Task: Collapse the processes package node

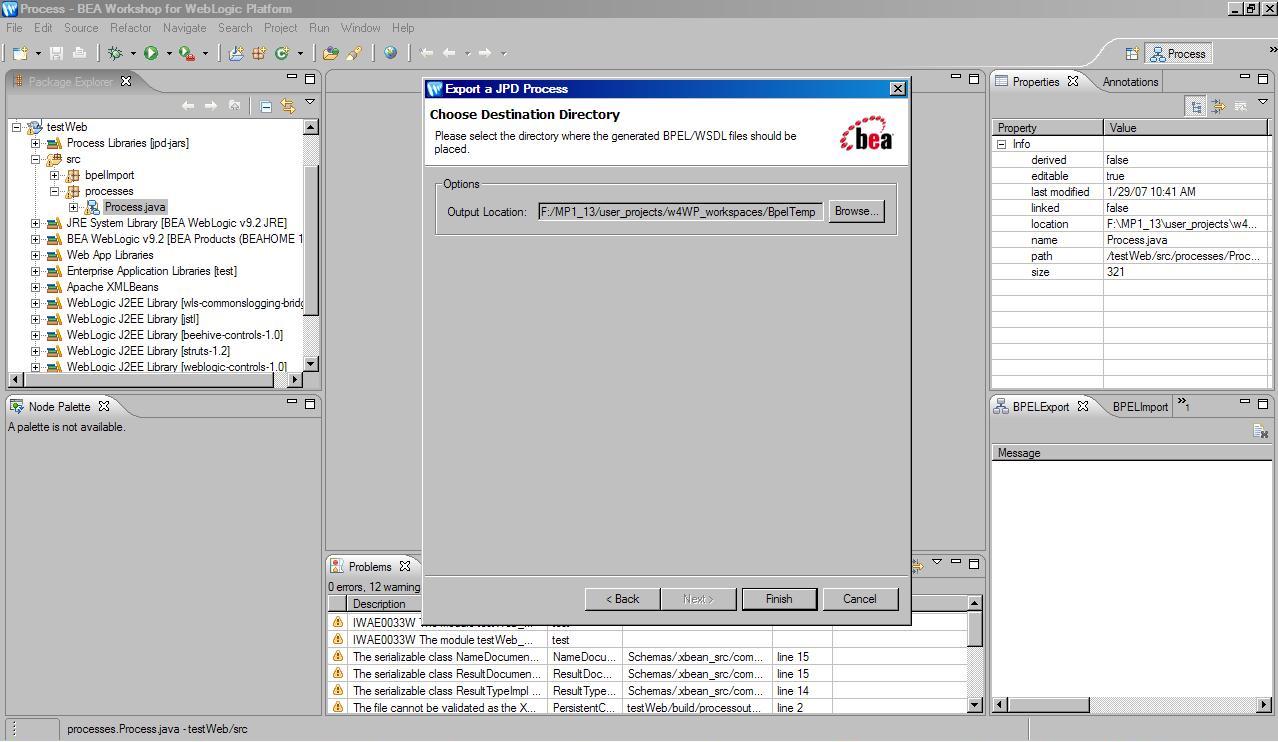Action: pyautogui.click(x=55, y=191)
